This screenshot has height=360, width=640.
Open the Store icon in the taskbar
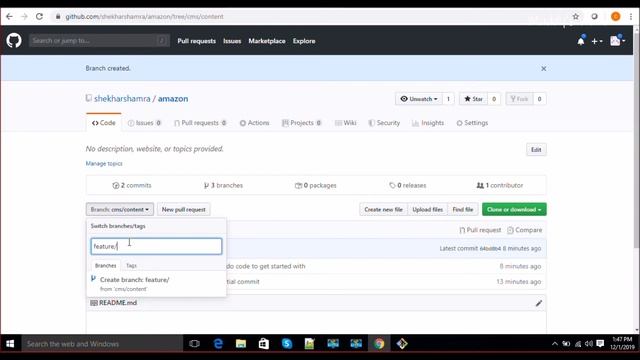pyautogui.click(x=264, y=344)
